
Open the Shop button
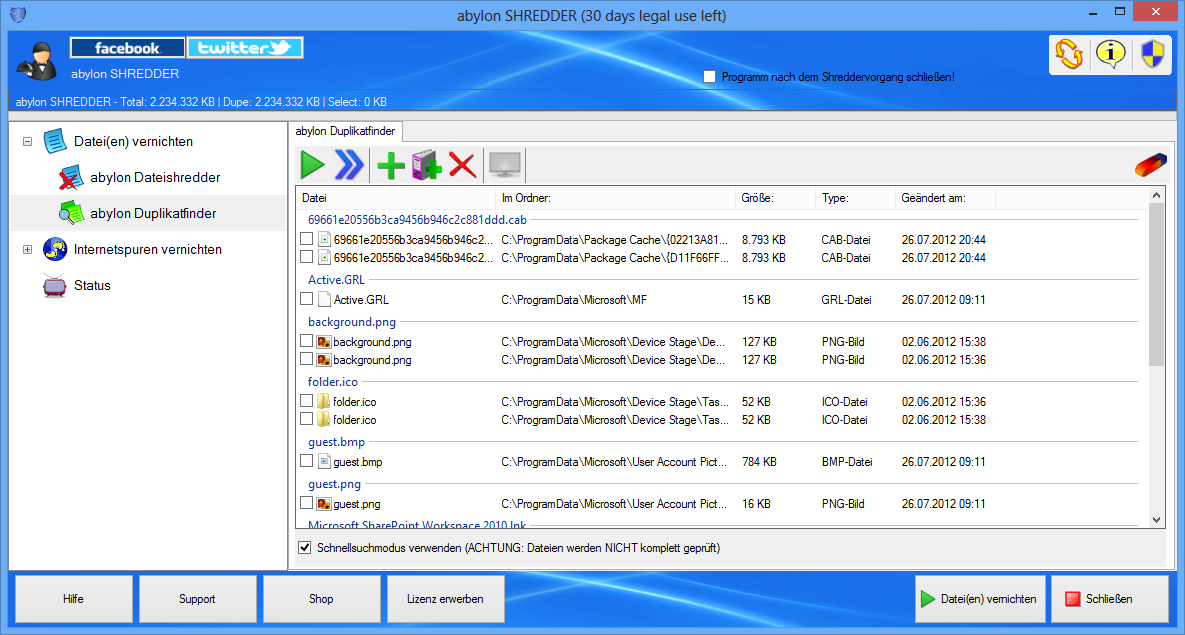click(x=321, y=599)
